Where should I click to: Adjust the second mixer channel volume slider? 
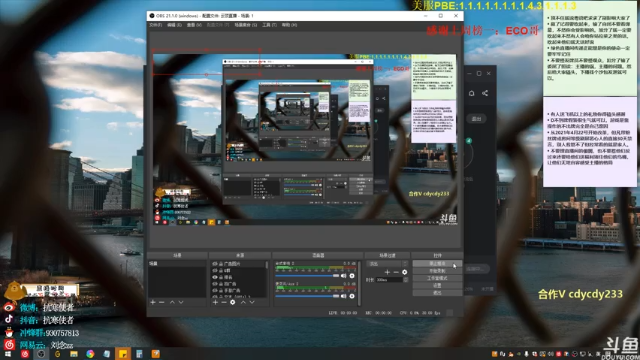click(307, 296)
